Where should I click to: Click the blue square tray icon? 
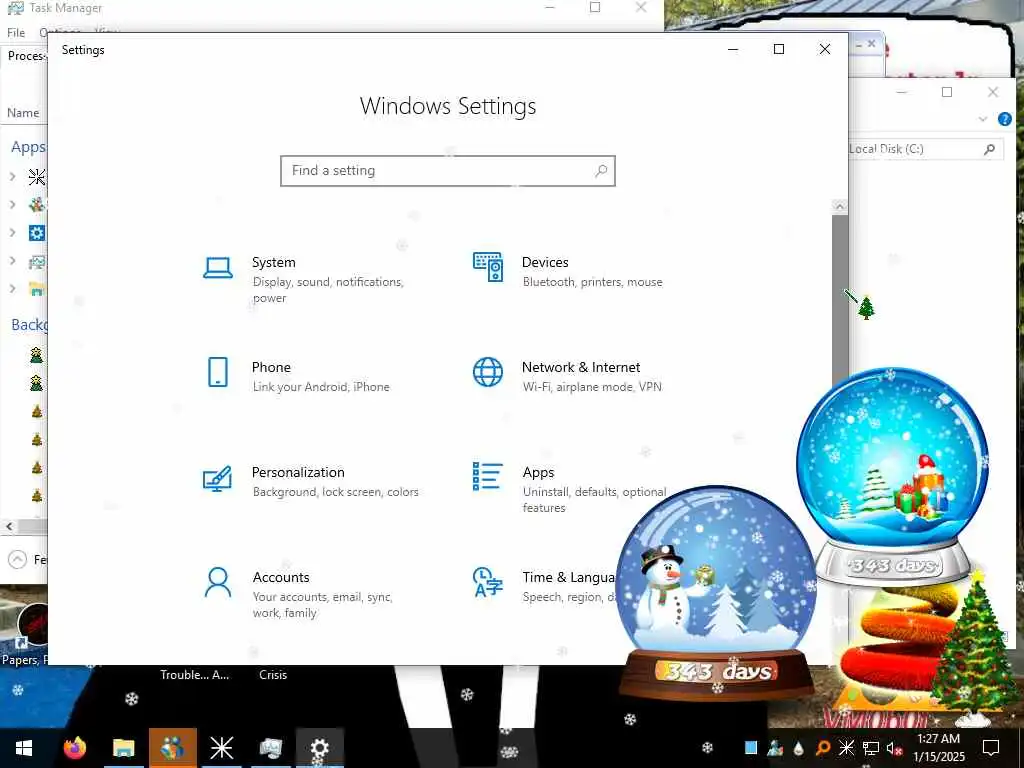click(751, 748)
